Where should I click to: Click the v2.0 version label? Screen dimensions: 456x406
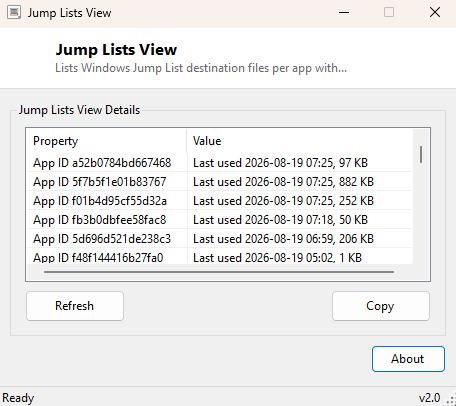[429, 398]
